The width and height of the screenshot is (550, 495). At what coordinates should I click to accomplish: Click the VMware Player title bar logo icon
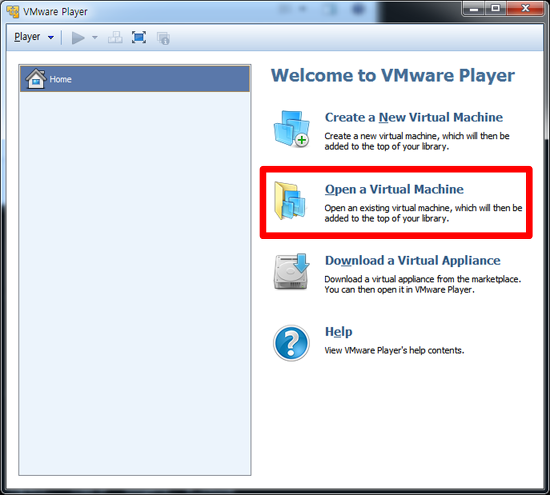[x=13, y=11]
